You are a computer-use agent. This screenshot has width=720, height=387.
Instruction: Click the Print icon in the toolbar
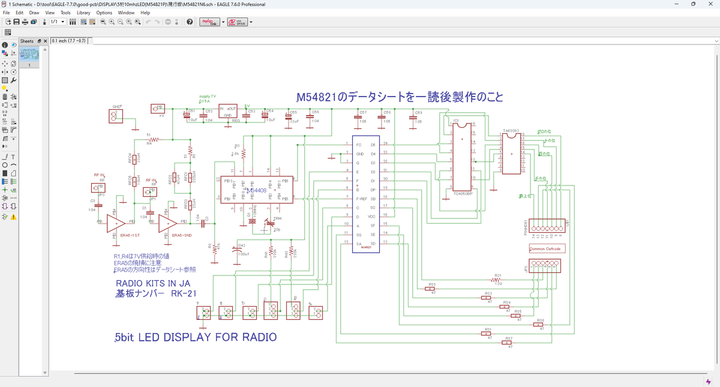click(25, 22)
